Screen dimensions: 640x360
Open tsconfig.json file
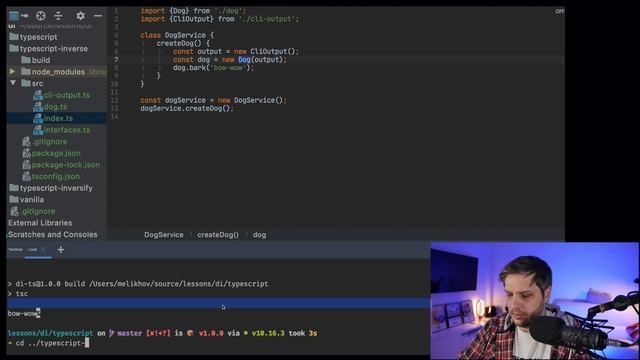[x=56, y=177]
